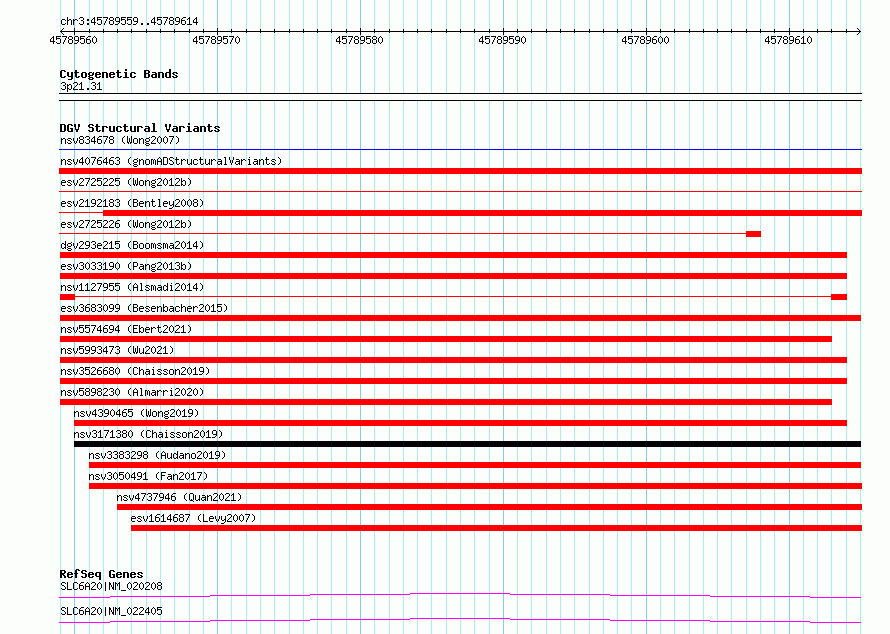Click the magenta line under SLC6A20|NM_020208

click(460, 595)
